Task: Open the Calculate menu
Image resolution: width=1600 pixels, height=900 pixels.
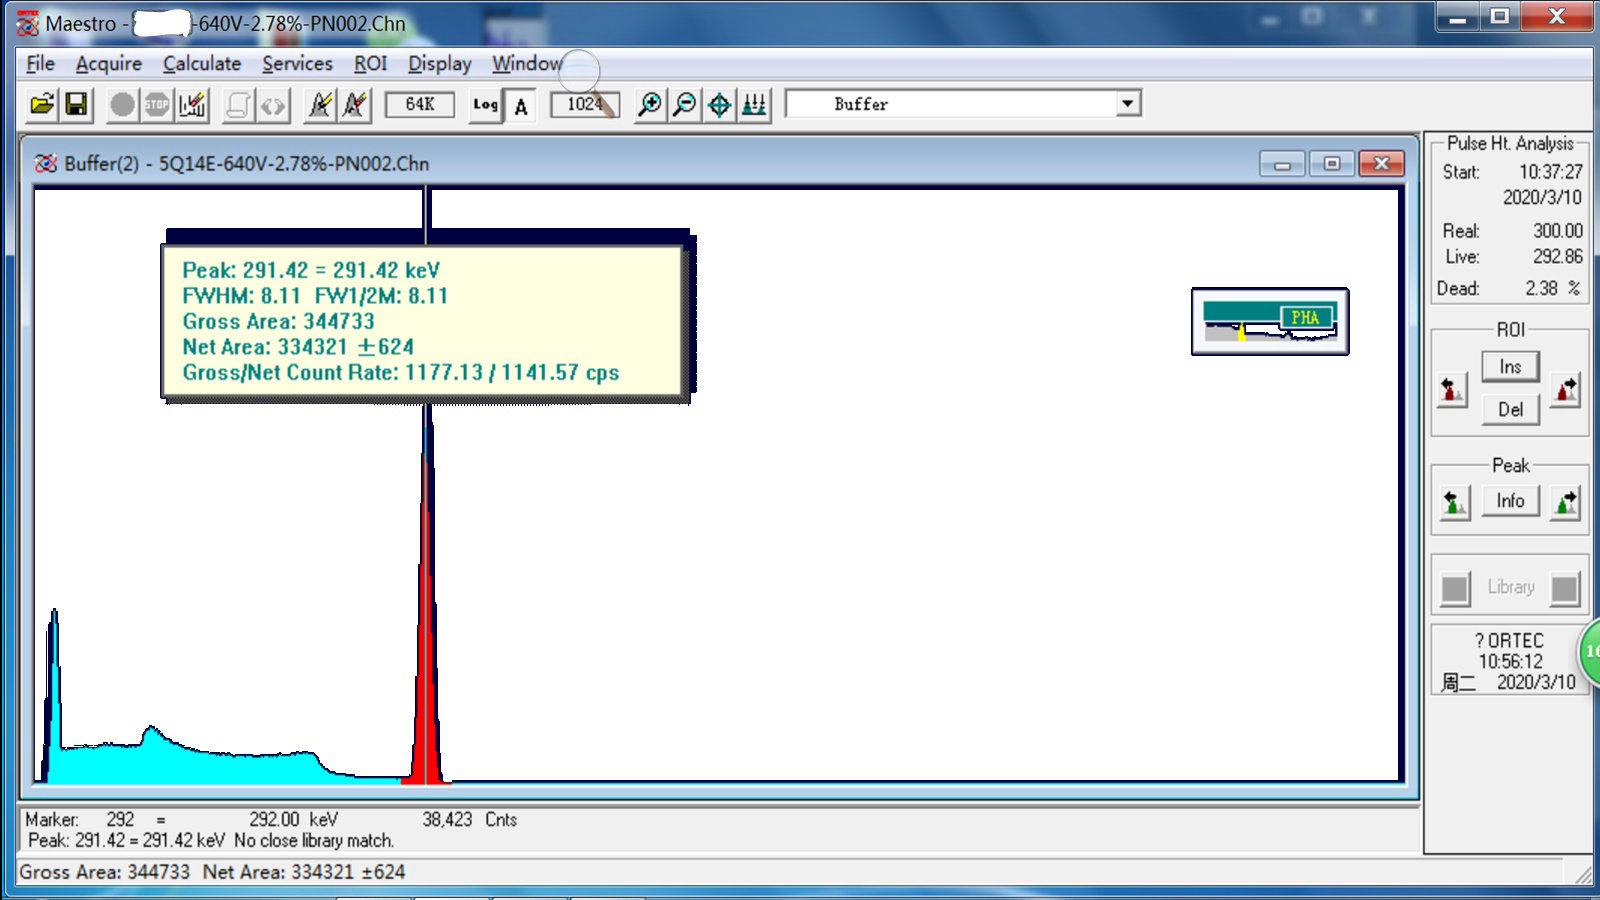Action: click(202, 63)
